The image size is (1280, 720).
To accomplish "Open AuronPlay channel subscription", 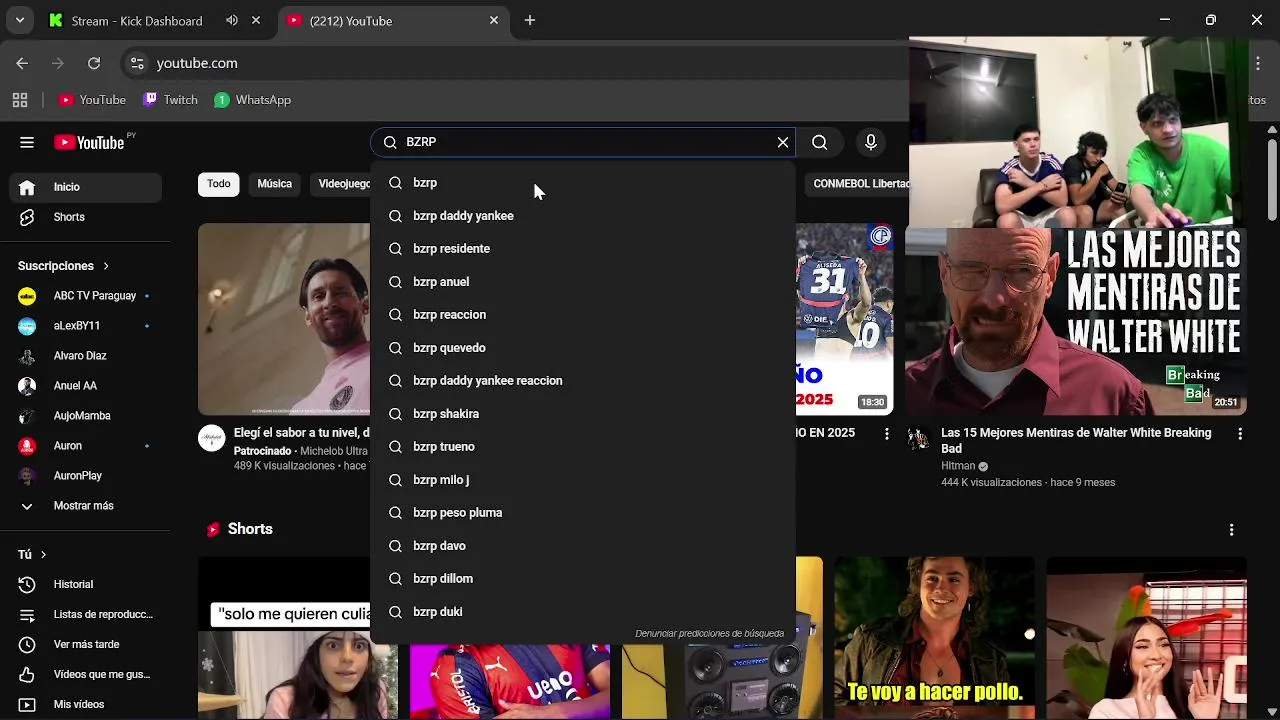I will click(x=86, y=476).
